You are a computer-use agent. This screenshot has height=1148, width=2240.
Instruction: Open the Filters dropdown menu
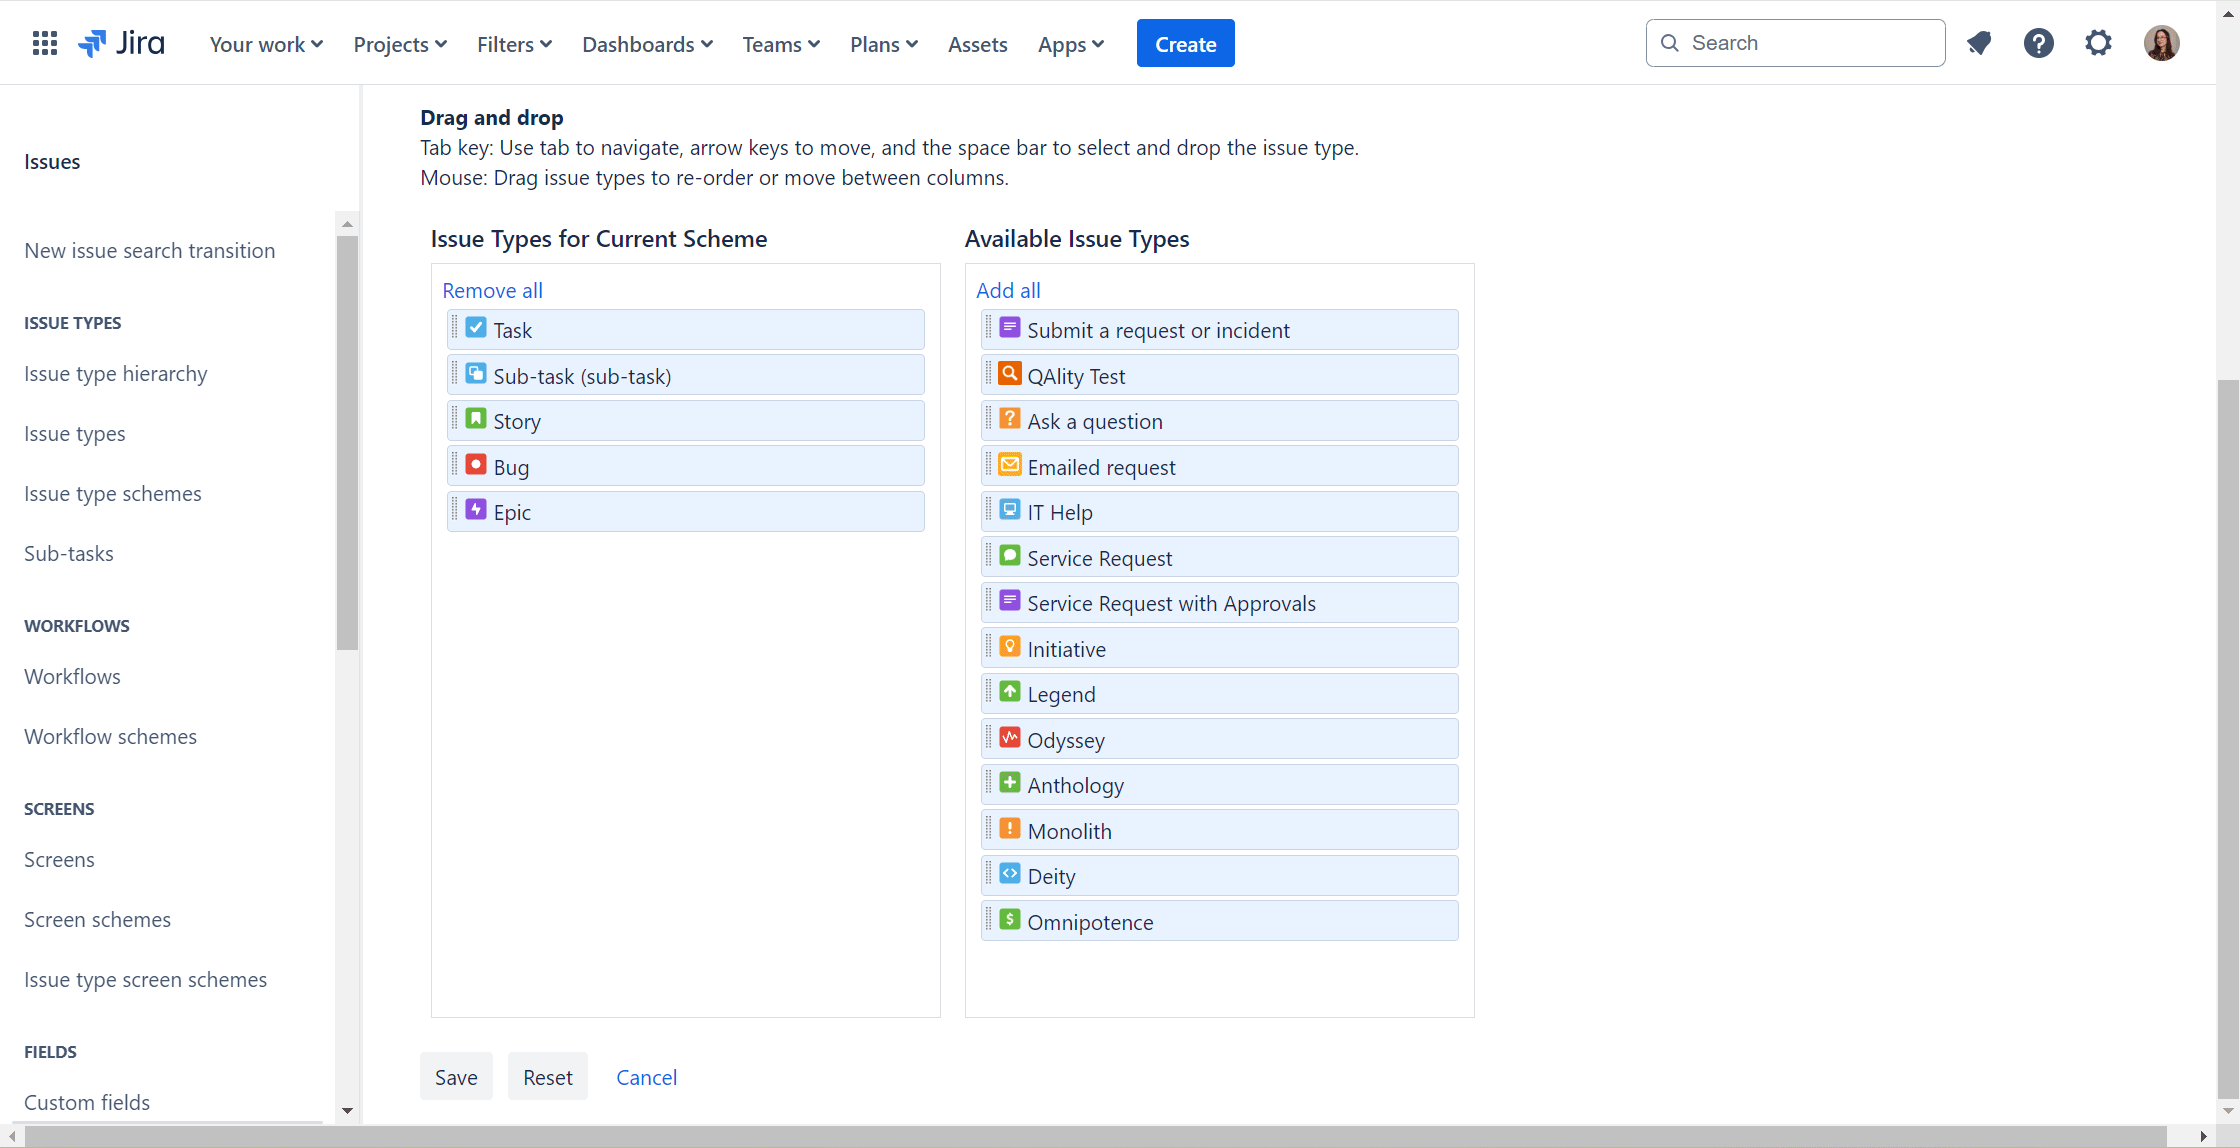(x=514, y=44)
